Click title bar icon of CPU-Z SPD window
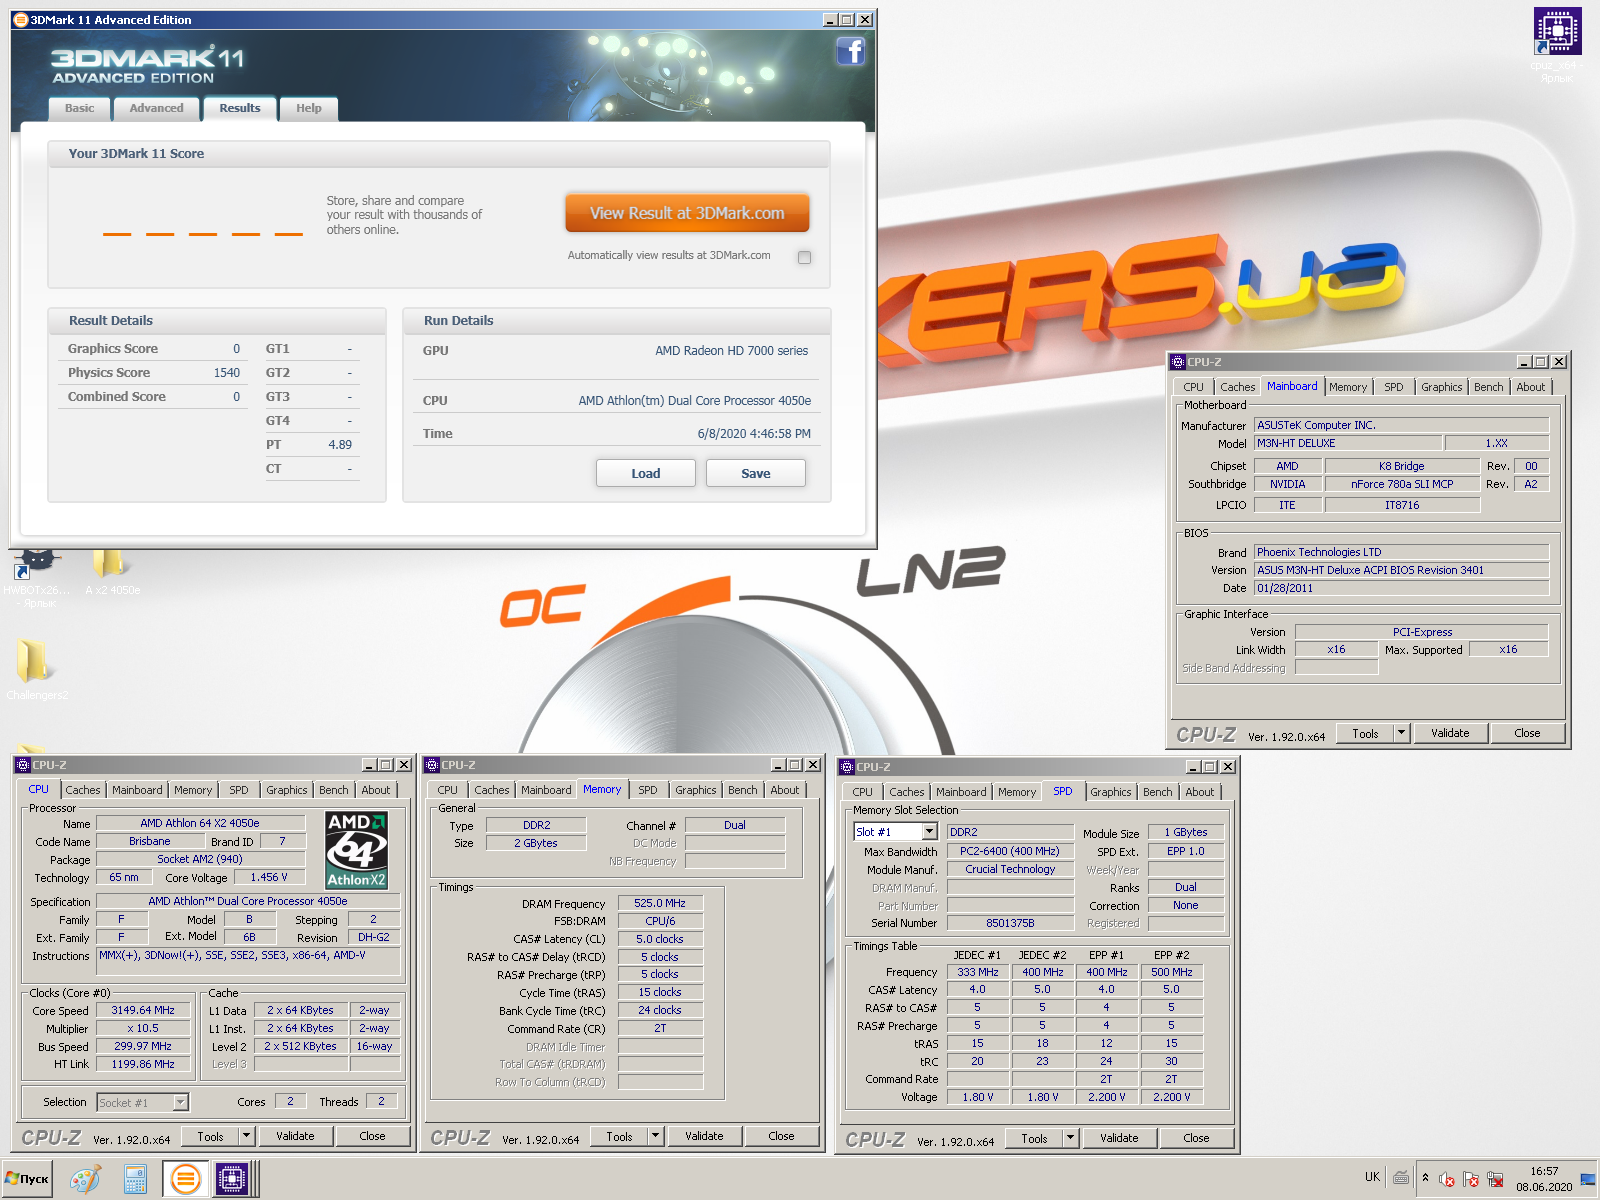 pos(847,767)
